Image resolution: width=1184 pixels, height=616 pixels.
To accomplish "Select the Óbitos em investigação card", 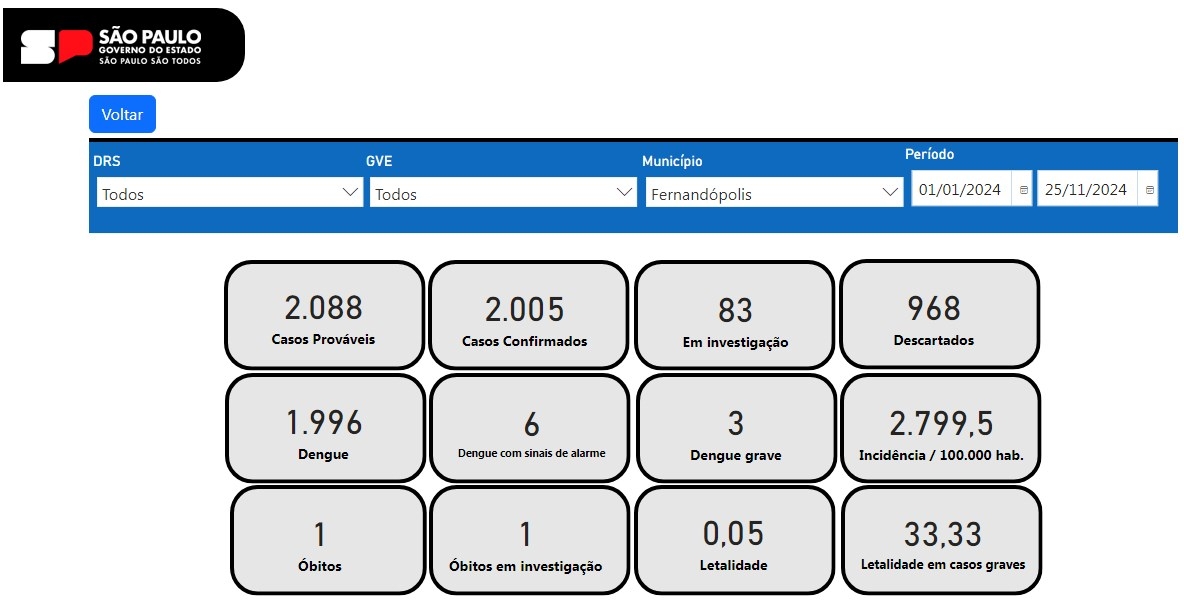I will 527,541.
